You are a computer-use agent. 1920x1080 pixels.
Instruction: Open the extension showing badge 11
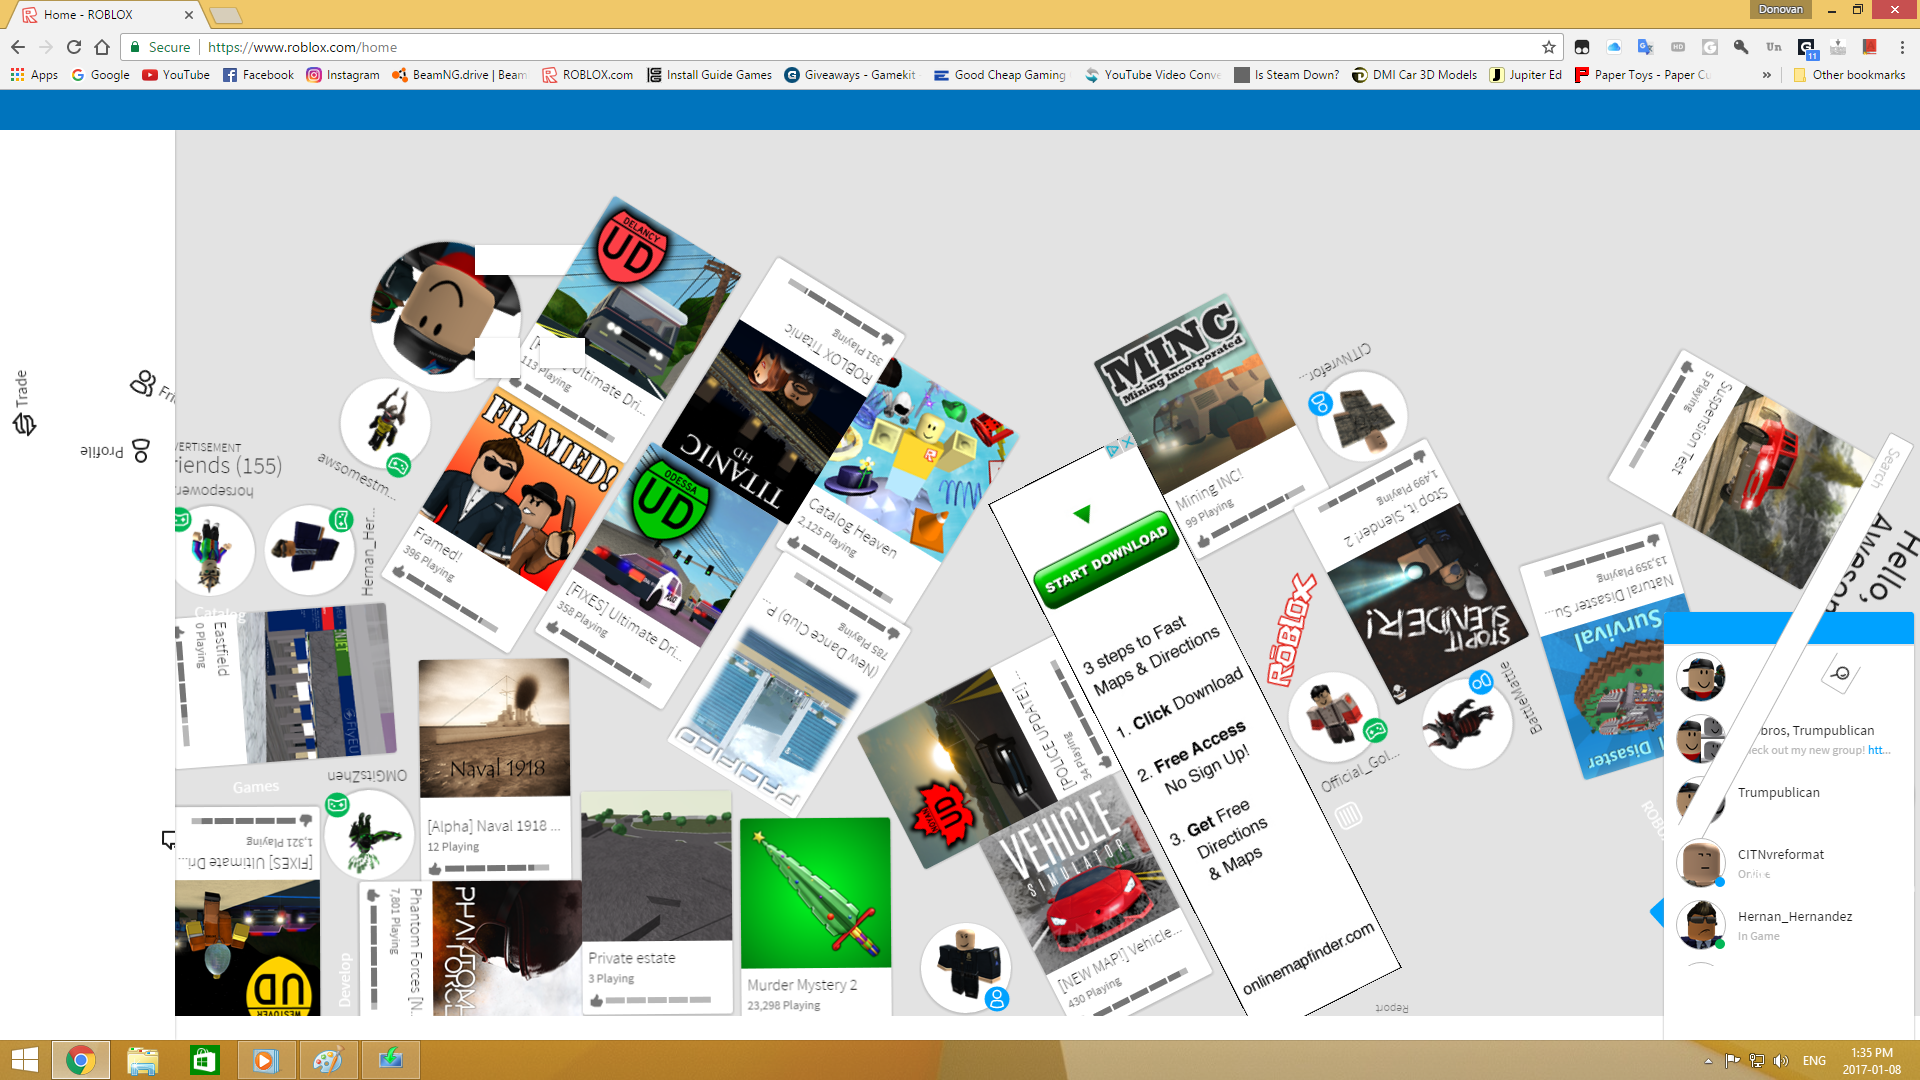[x=1807, y=48]
